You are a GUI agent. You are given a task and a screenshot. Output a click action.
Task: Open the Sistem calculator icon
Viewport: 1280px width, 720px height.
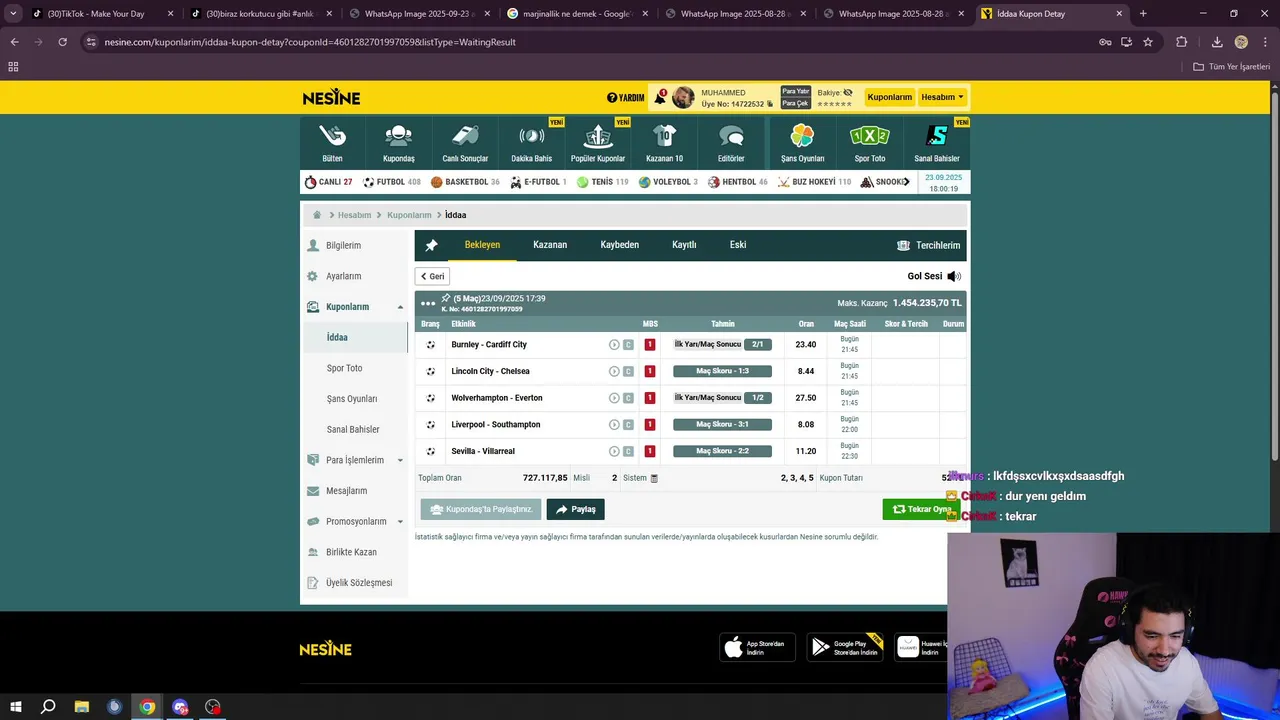click(x=654, y=478)
